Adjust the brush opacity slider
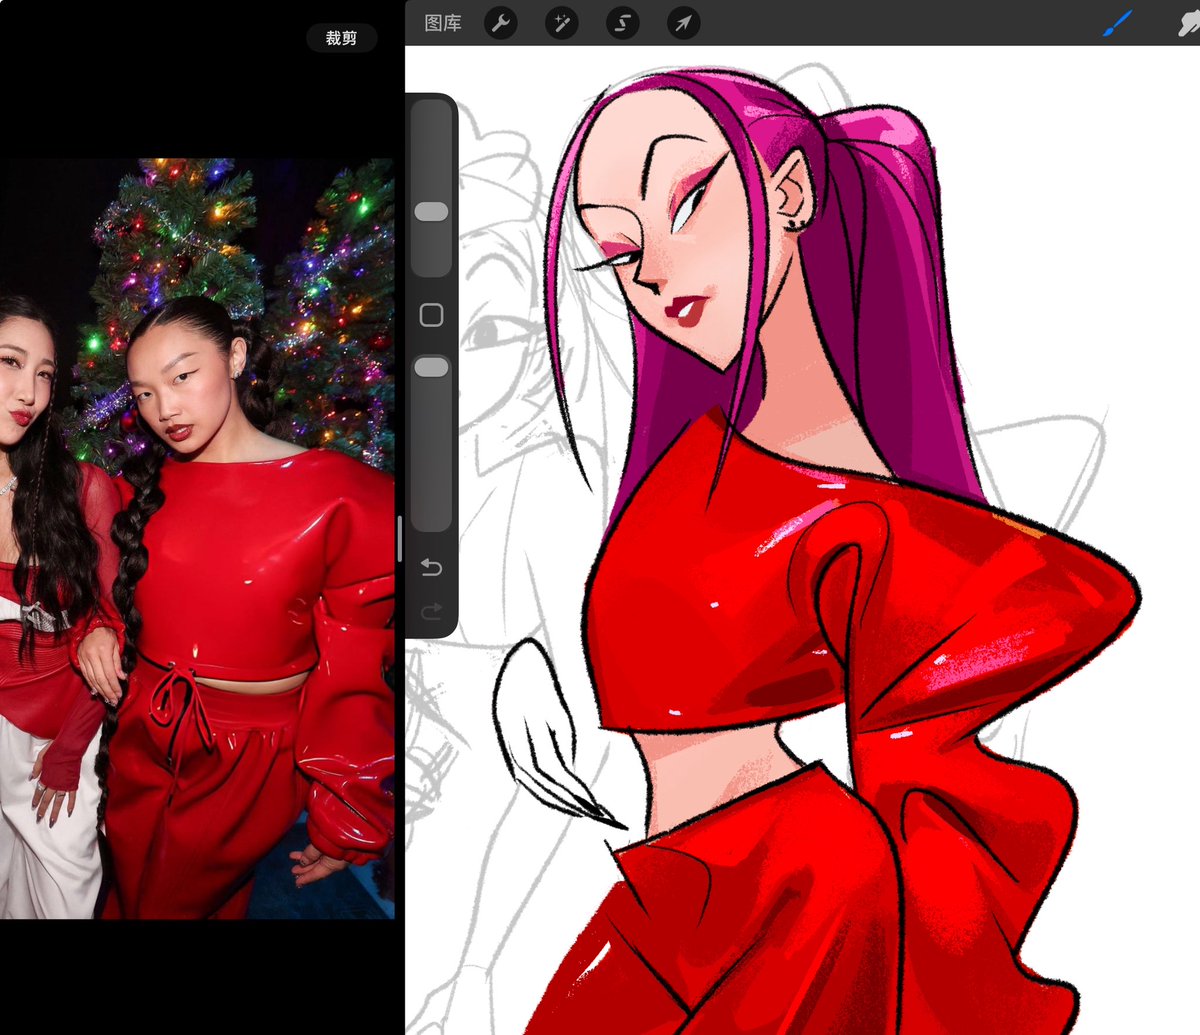1200x1035 pixels. point(430,366)
